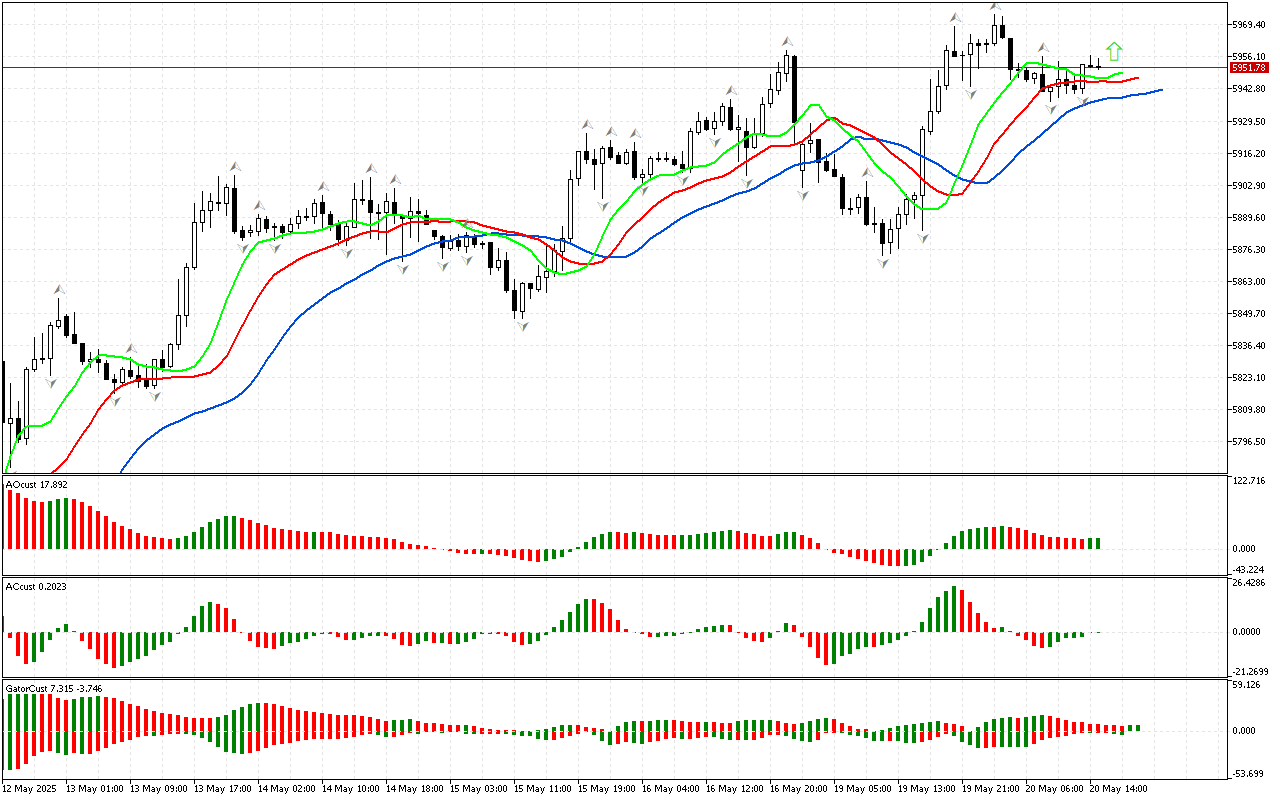This screenshot has width=1280, height=800.
Task: Click the green up arrow signal
Action: pos(1114,51)
